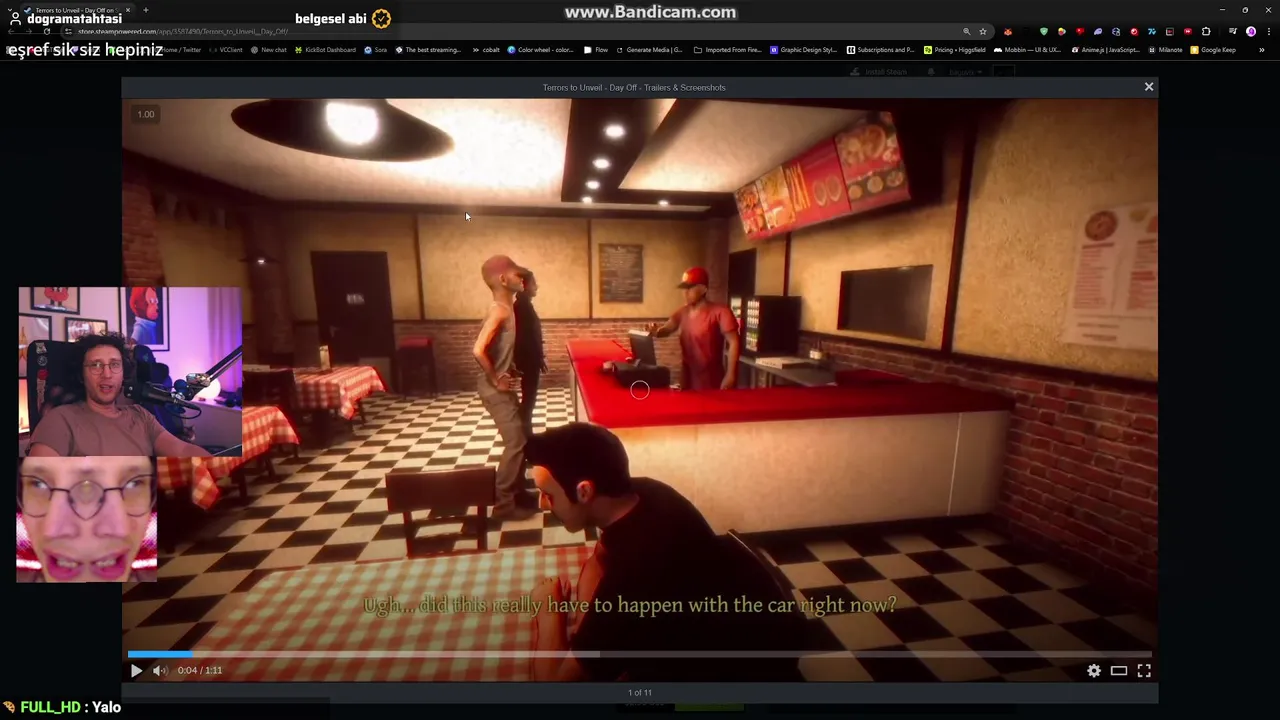The height and width of the screenshot is (720, 1280).
Task: Close the Trailers & Screenshots viewer
Action: coord(1149,87)
